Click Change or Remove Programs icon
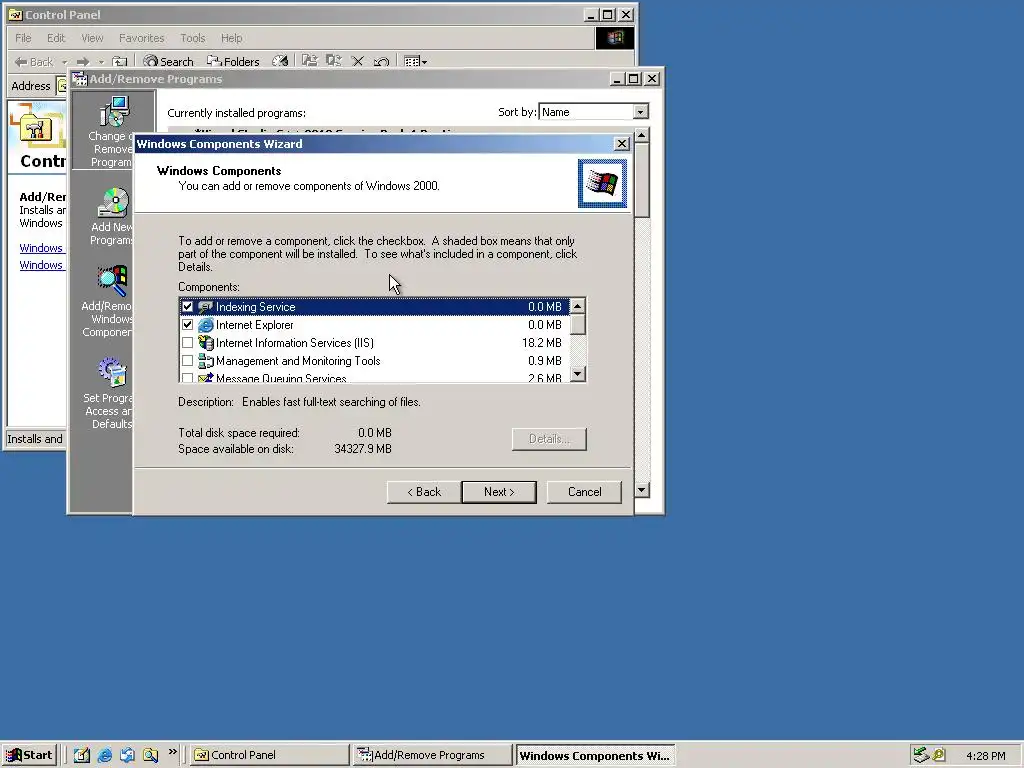 114,111
